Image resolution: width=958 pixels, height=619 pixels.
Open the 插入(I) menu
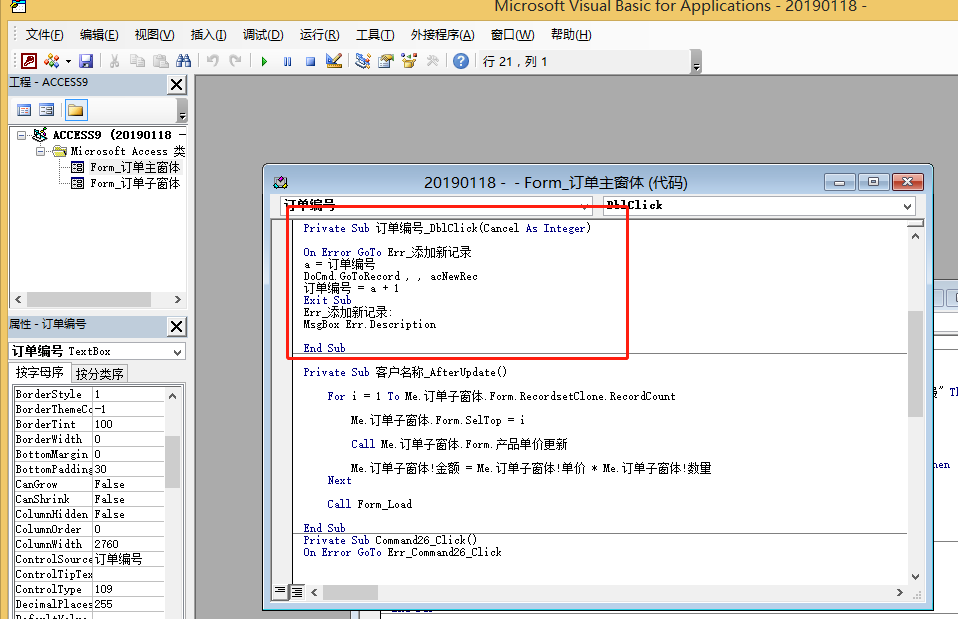tap(208, 35)
